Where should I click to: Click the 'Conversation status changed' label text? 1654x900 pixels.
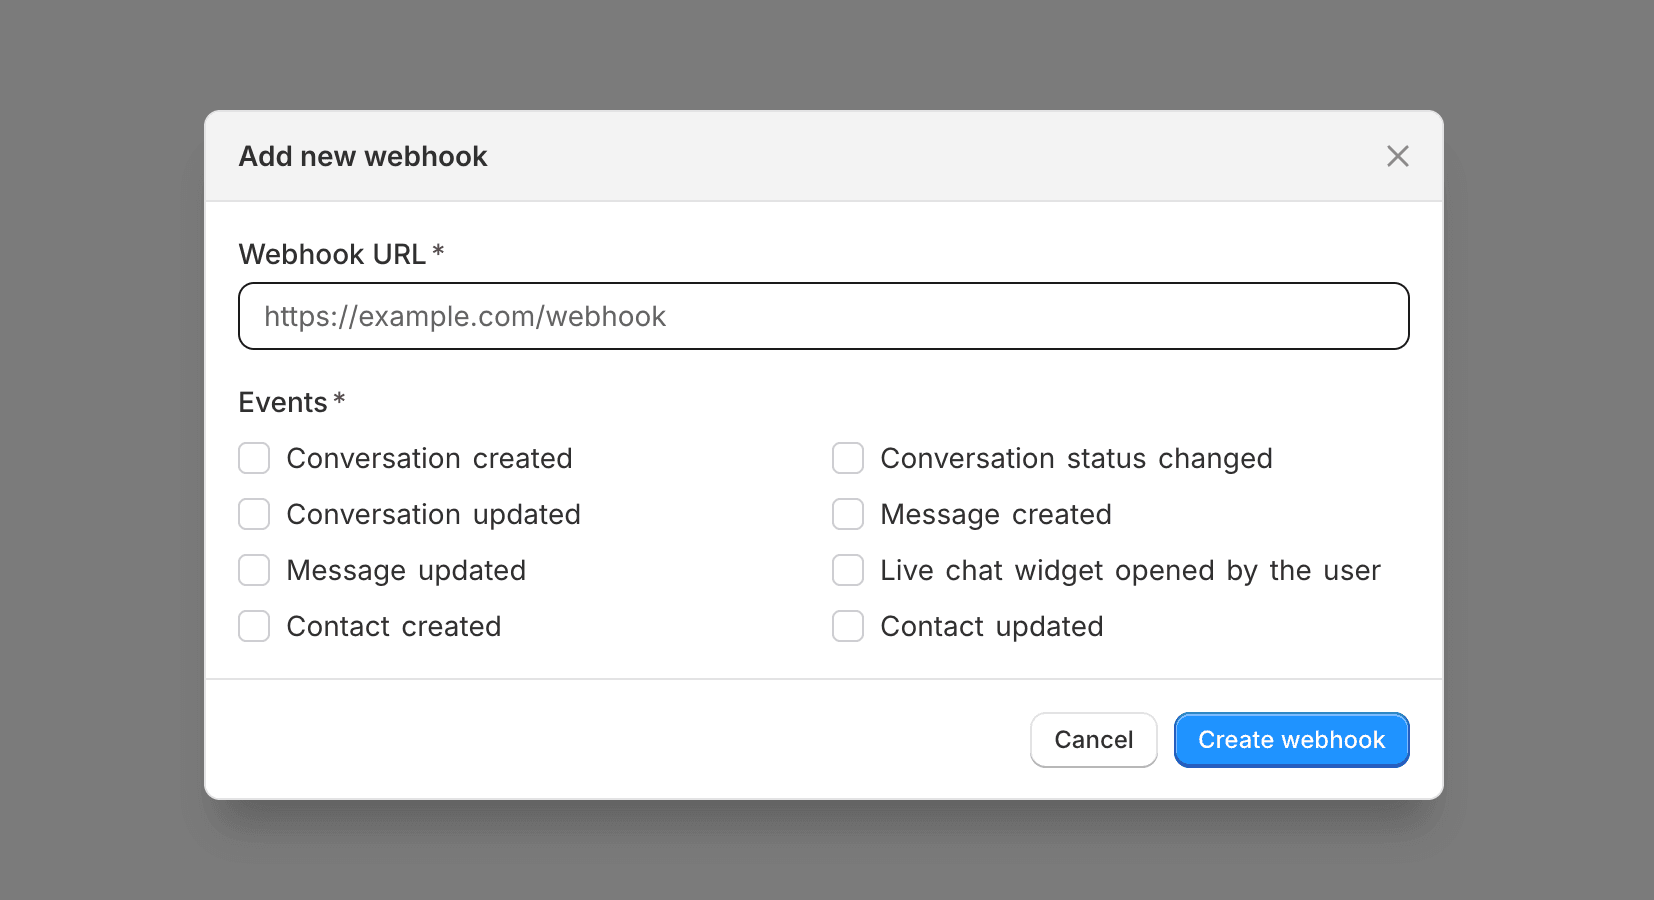coord(1076,458)
